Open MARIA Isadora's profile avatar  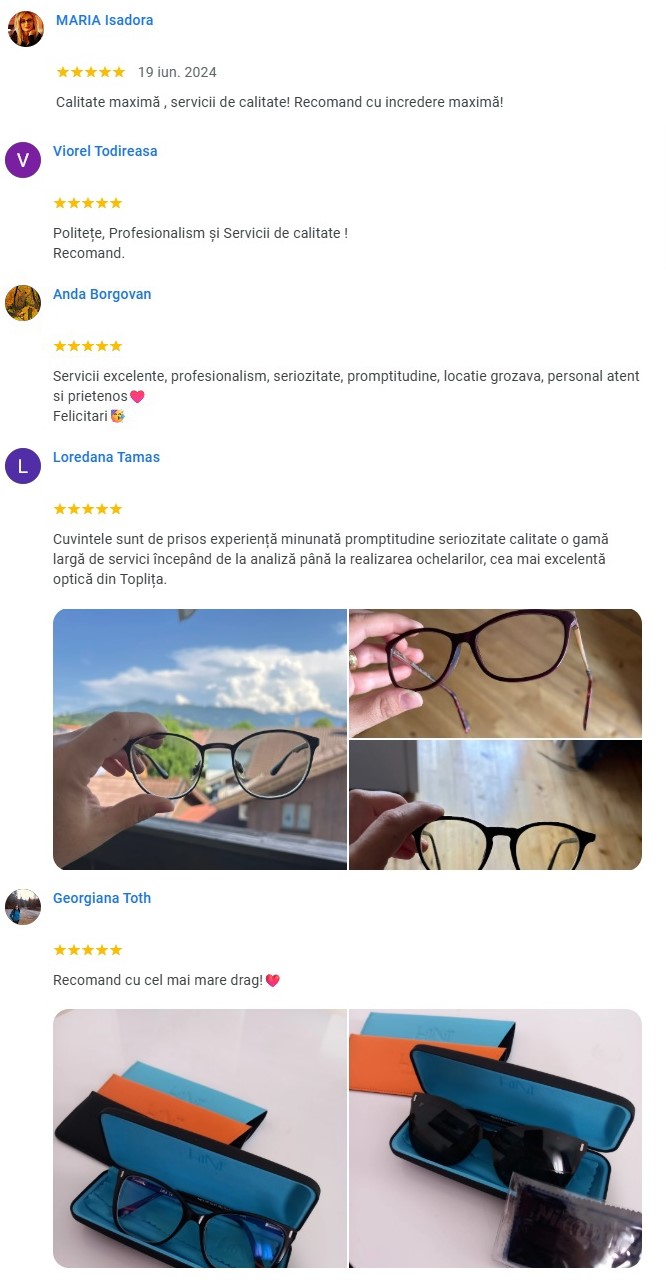click(26, 29)
